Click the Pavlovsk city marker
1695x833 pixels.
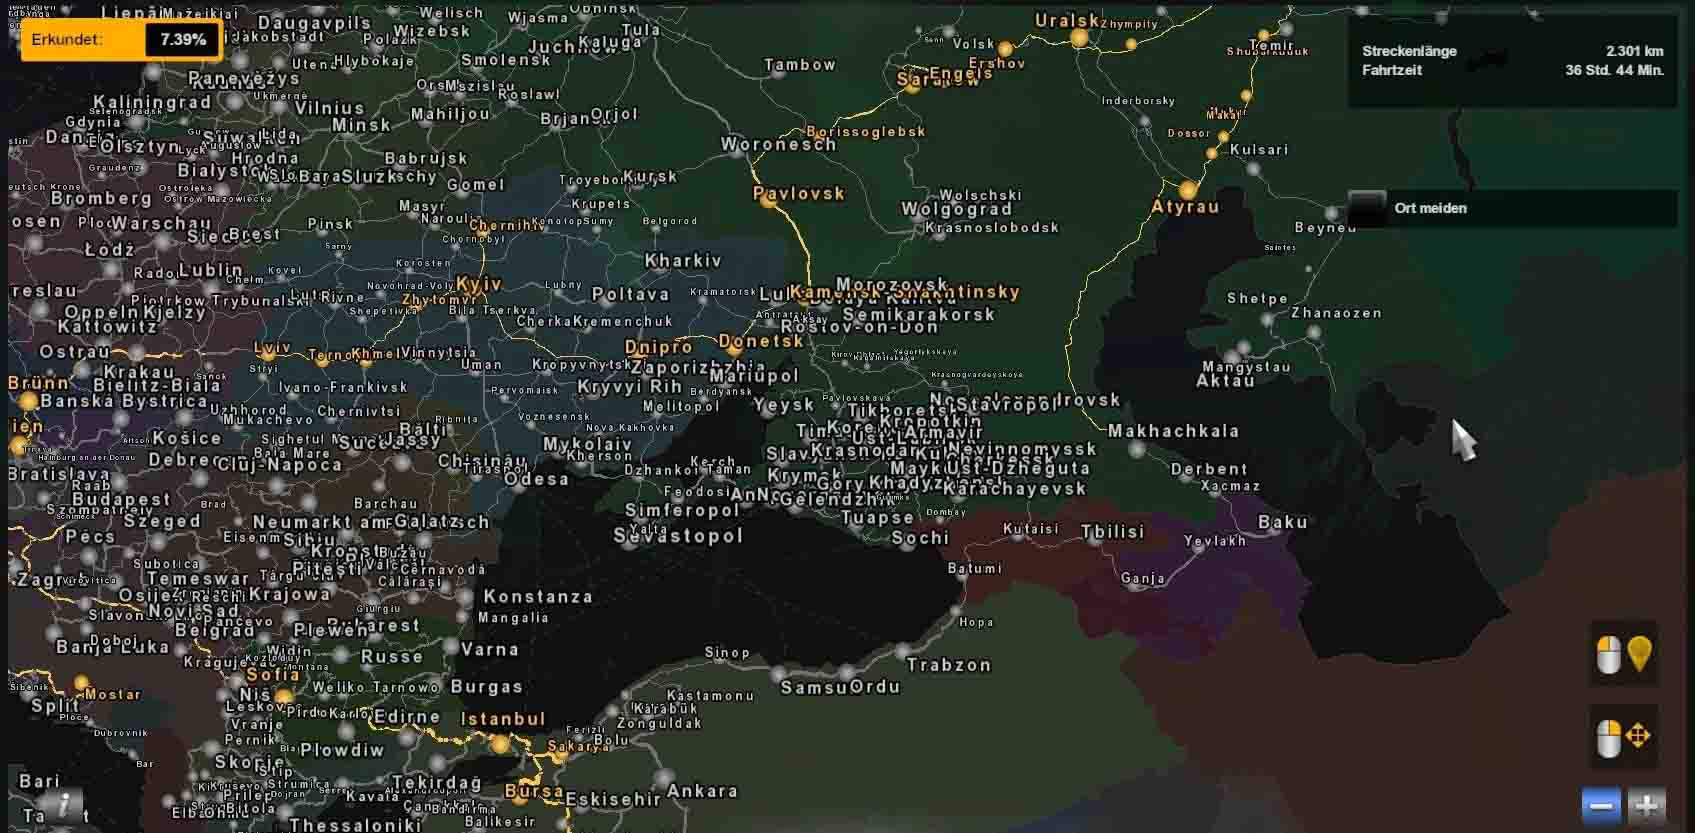pyautogui.click(x=768, y=201)
